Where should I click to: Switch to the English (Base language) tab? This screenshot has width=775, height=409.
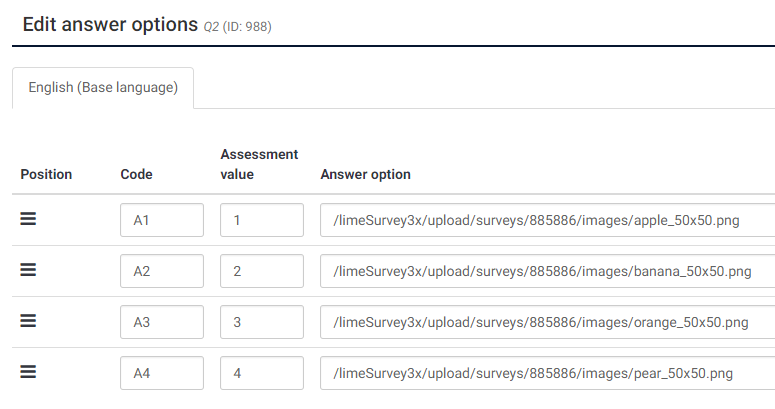tap(103, 88)
